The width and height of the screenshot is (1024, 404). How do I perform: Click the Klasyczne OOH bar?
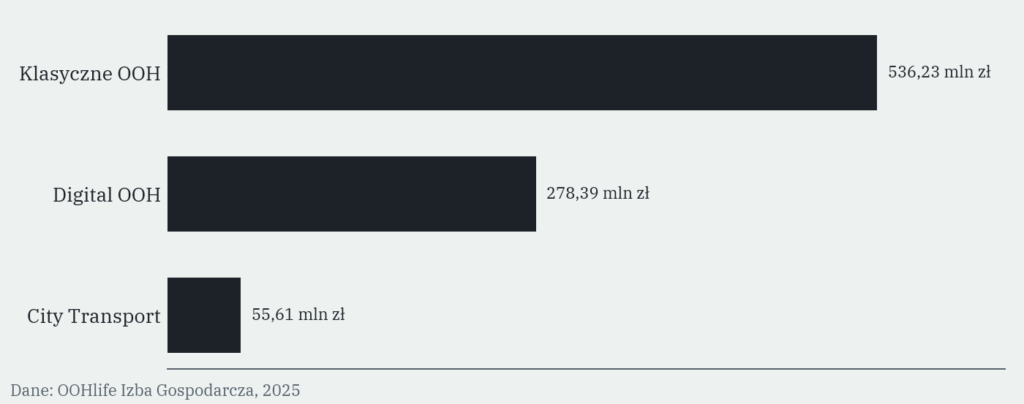click(x=522, y=72)
